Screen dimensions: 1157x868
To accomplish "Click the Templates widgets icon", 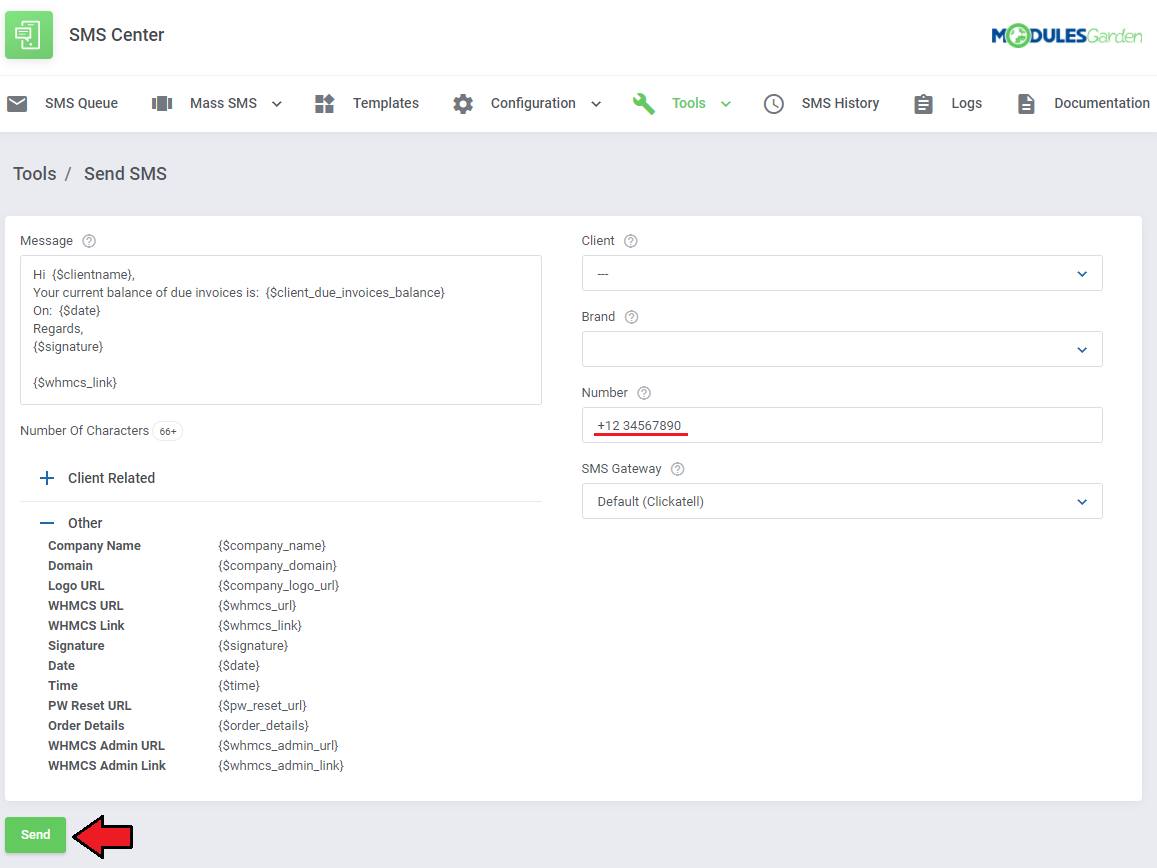I will tap(325, 103).
